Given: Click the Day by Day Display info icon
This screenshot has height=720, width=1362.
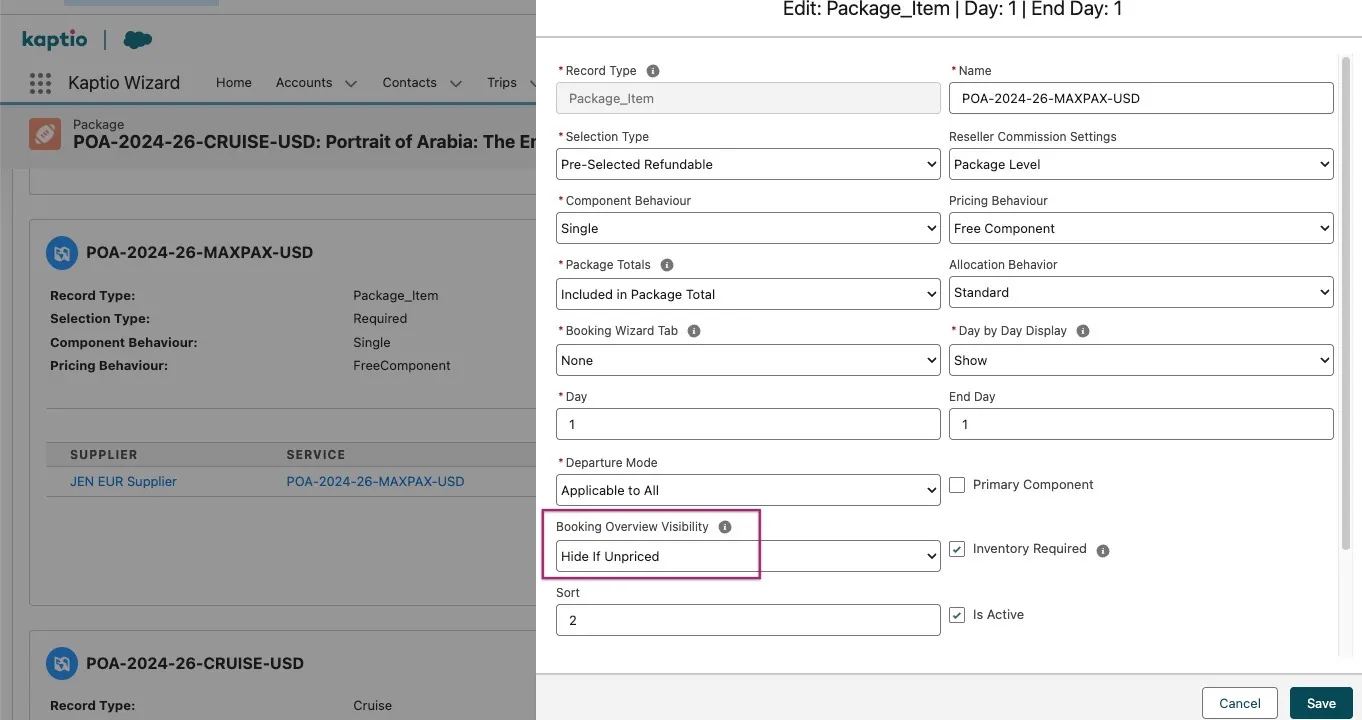Looking at the screenshot, I should point(1083,331).
